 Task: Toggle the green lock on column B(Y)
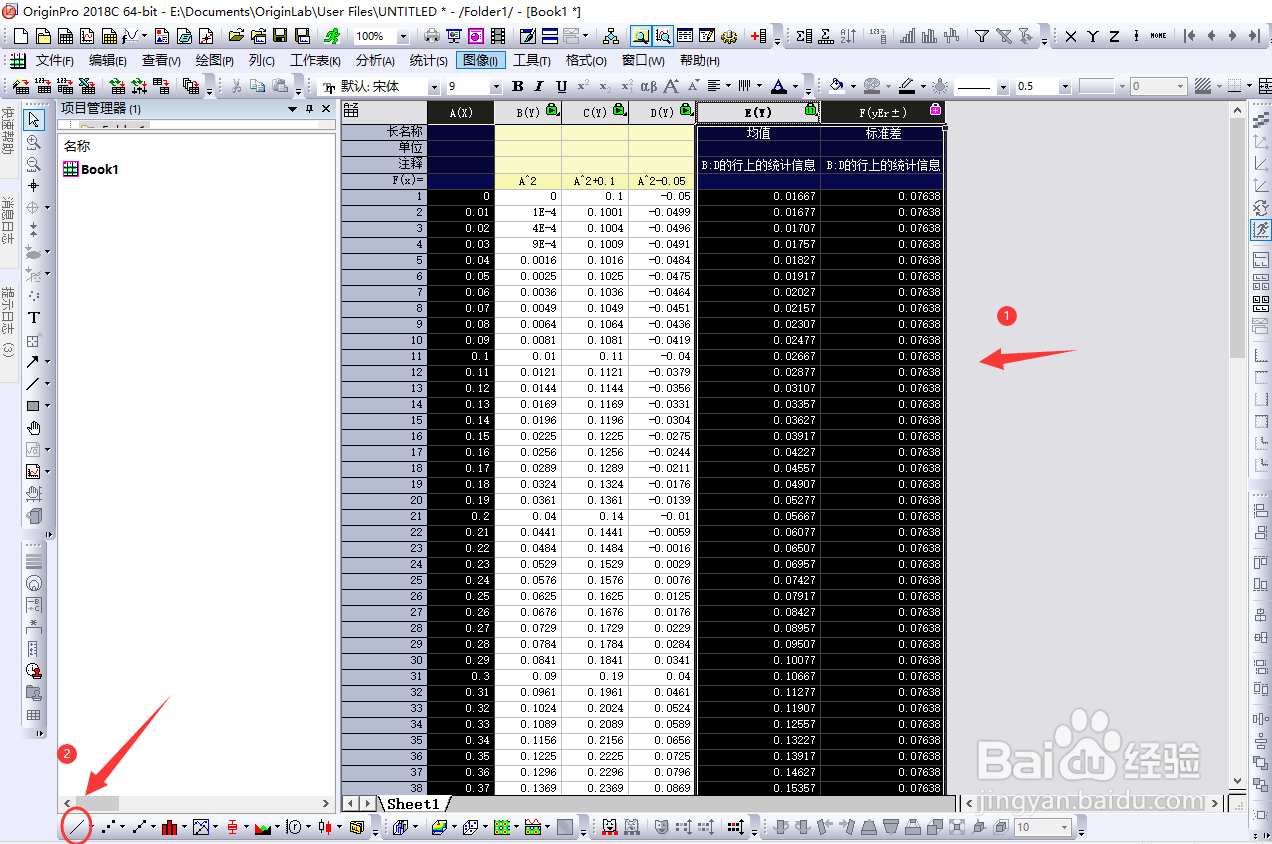tap(553, 109)
